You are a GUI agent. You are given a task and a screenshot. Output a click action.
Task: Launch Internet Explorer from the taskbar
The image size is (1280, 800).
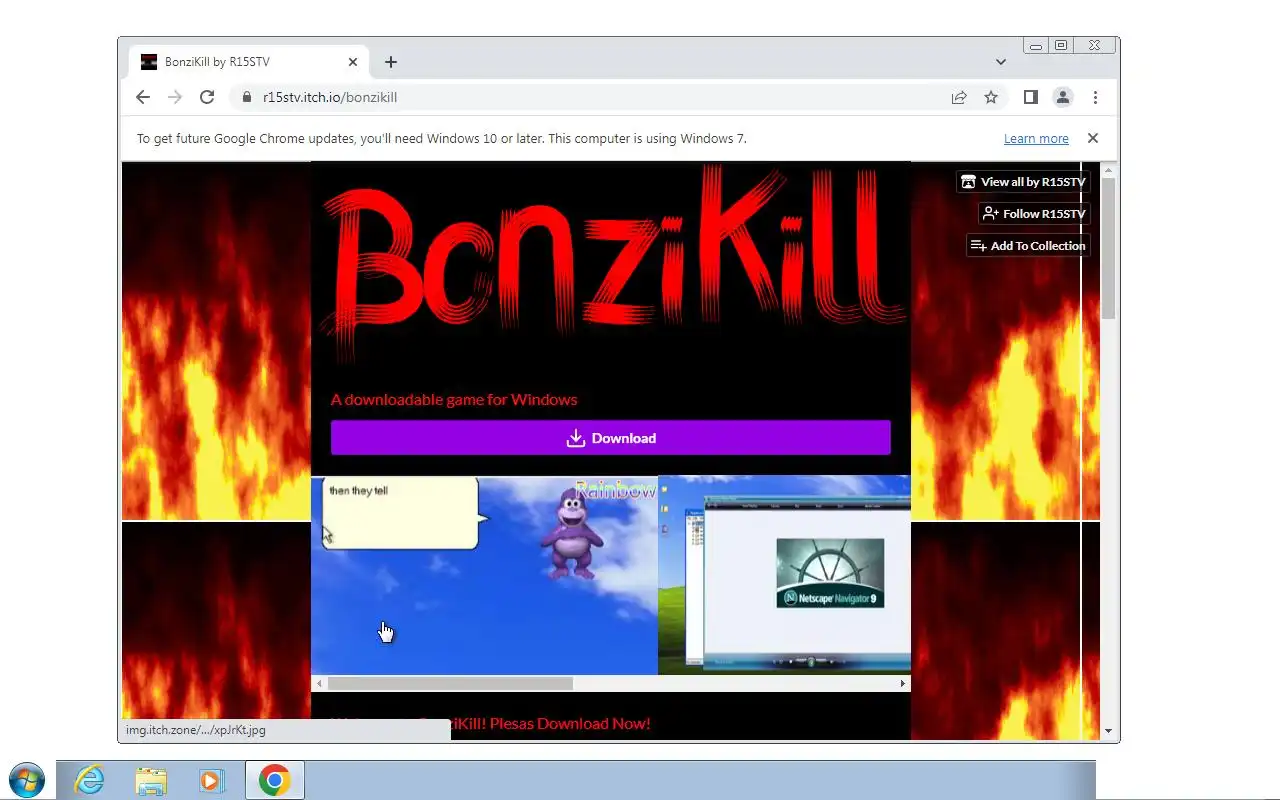click(x=89, y=780)
